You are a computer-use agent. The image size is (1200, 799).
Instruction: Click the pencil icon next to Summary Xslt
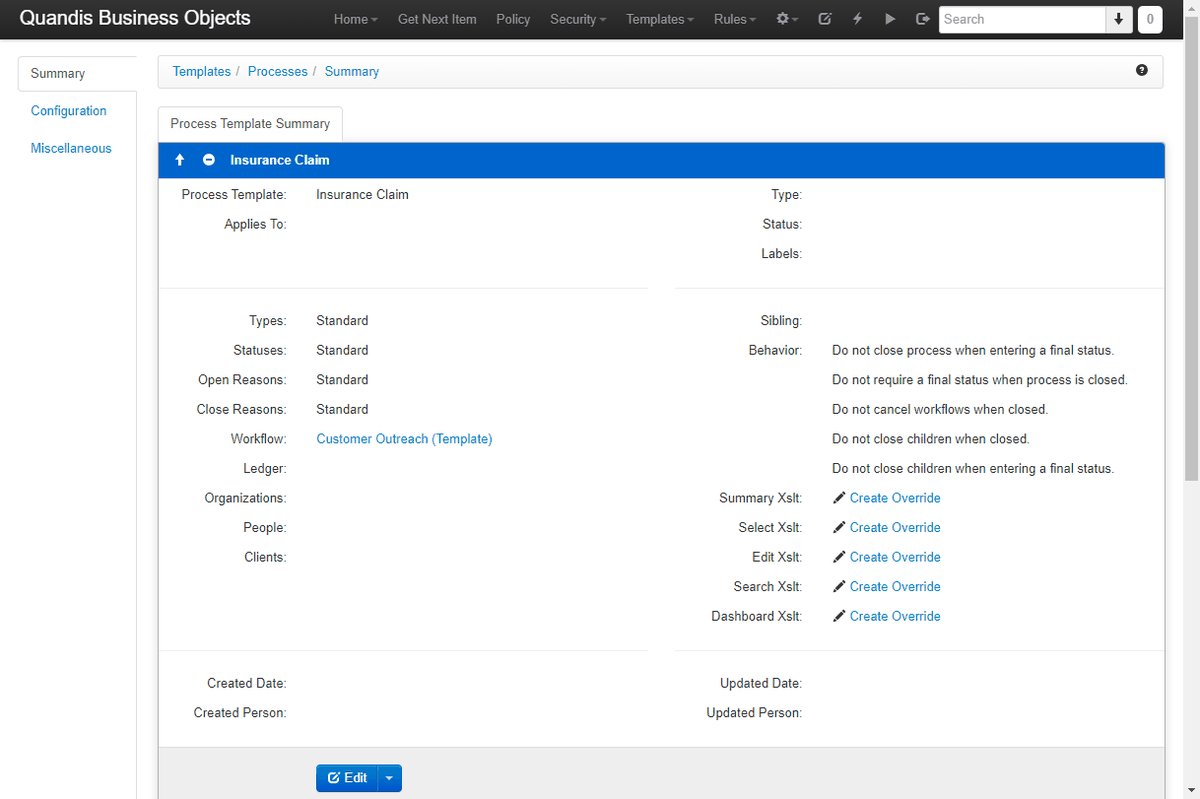click(839, 498)
